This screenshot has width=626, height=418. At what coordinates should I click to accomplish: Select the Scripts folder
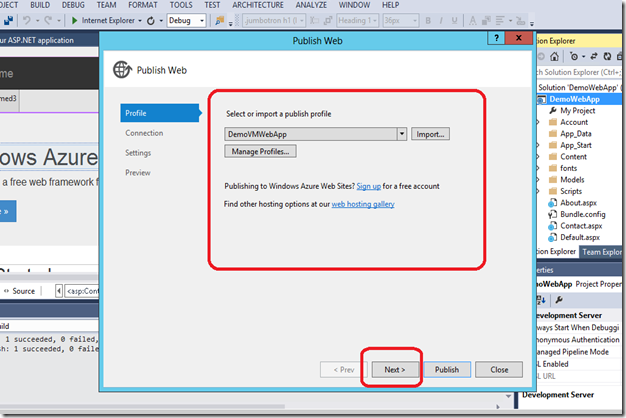(571, 191)
